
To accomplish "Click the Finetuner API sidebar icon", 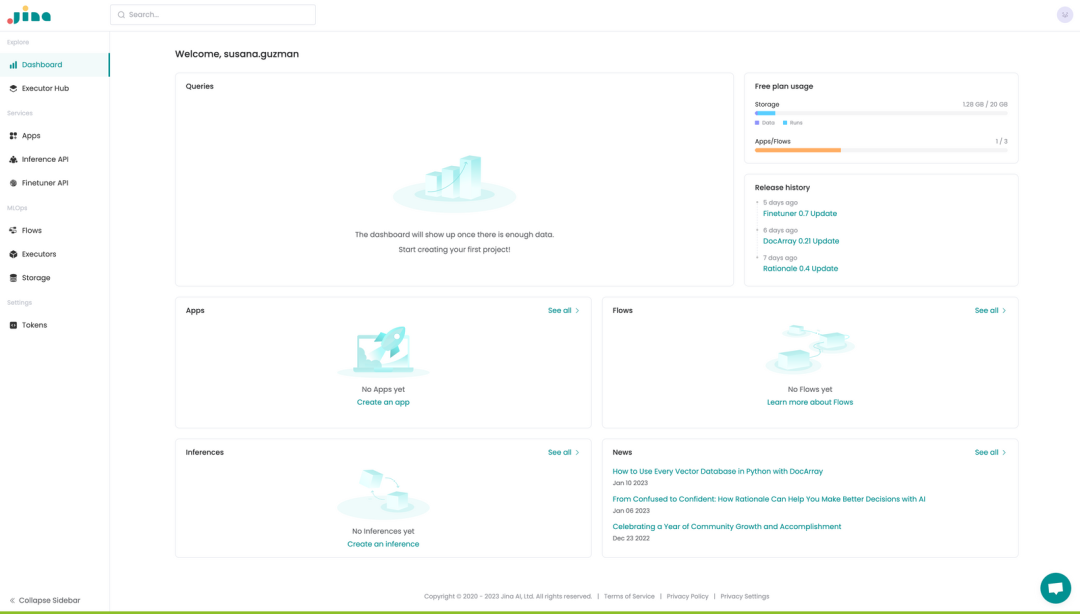I will point(13,183).
